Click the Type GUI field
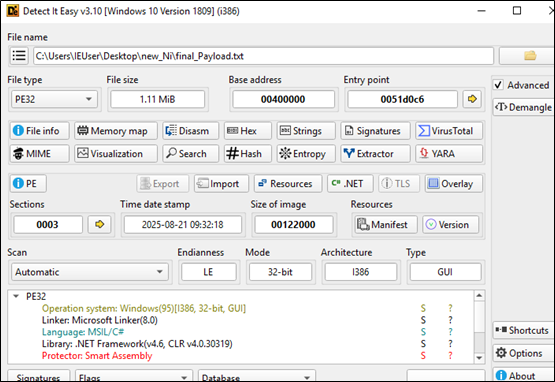Screen dimensions: 555x382 [x=445, y=272]
